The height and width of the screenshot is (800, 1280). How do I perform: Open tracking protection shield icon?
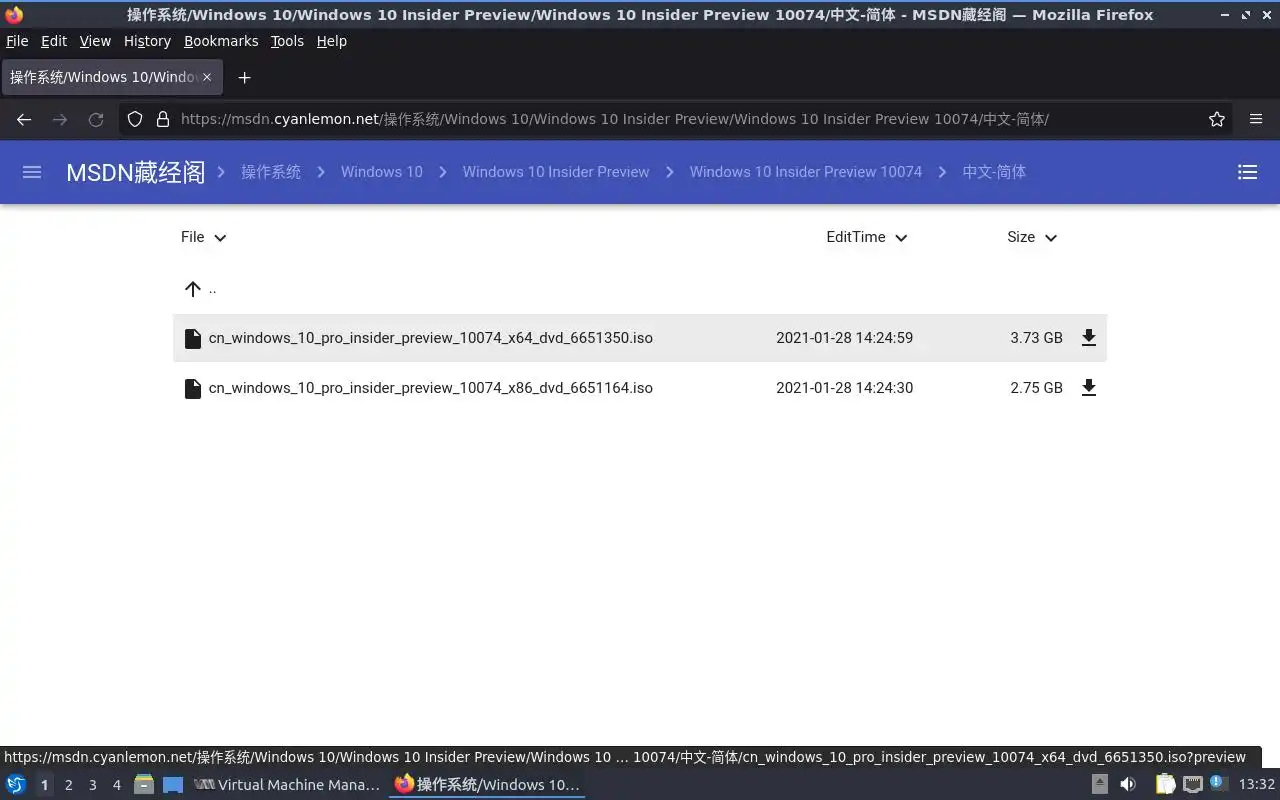(x=135, y=119)
